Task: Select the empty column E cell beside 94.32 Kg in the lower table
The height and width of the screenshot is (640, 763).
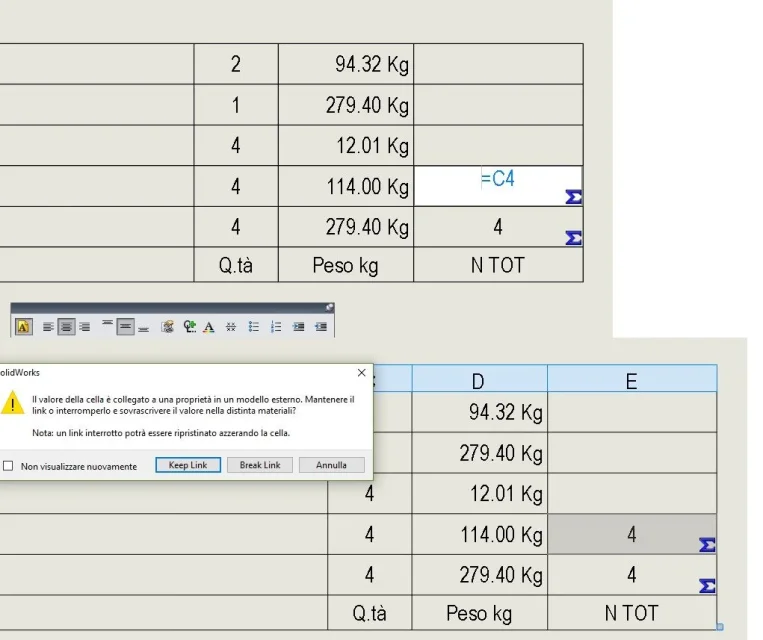Action: pos(632,412)
